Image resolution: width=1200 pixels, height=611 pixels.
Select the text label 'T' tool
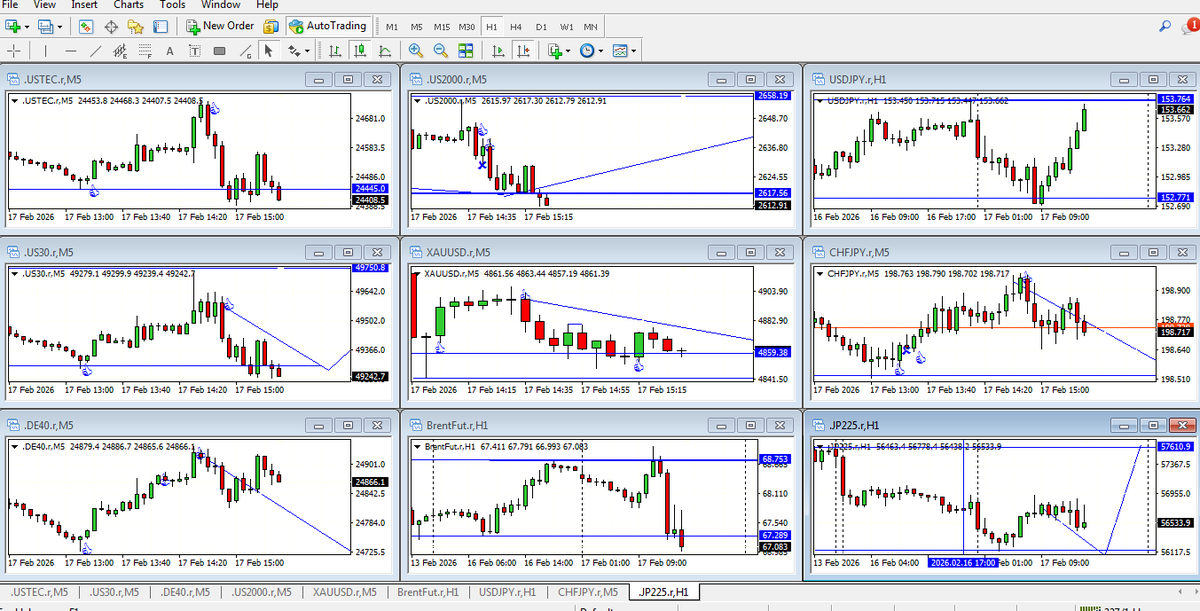[193, 51]
